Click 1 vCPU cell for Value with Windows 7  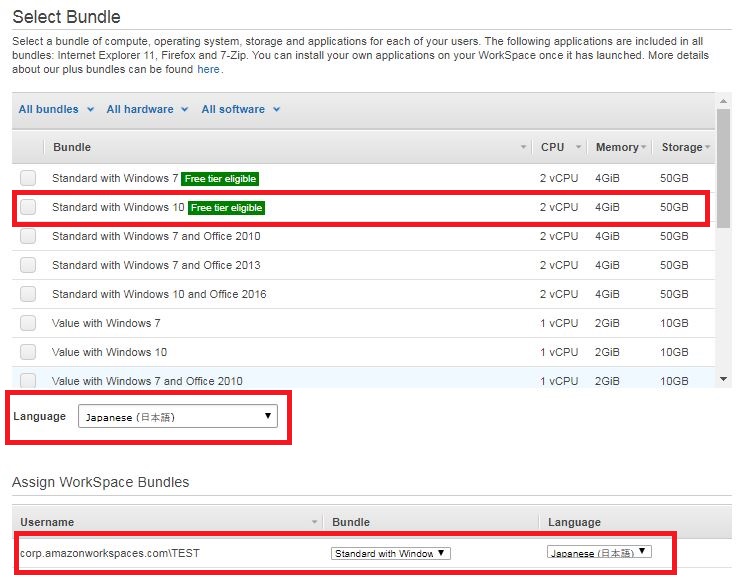(x=559, y=323)
